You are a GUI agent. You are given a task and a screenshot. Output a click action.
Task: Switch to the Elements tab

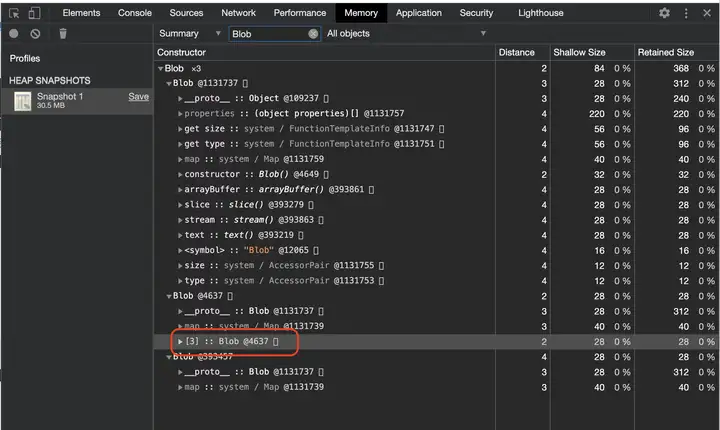click(81, 13)
